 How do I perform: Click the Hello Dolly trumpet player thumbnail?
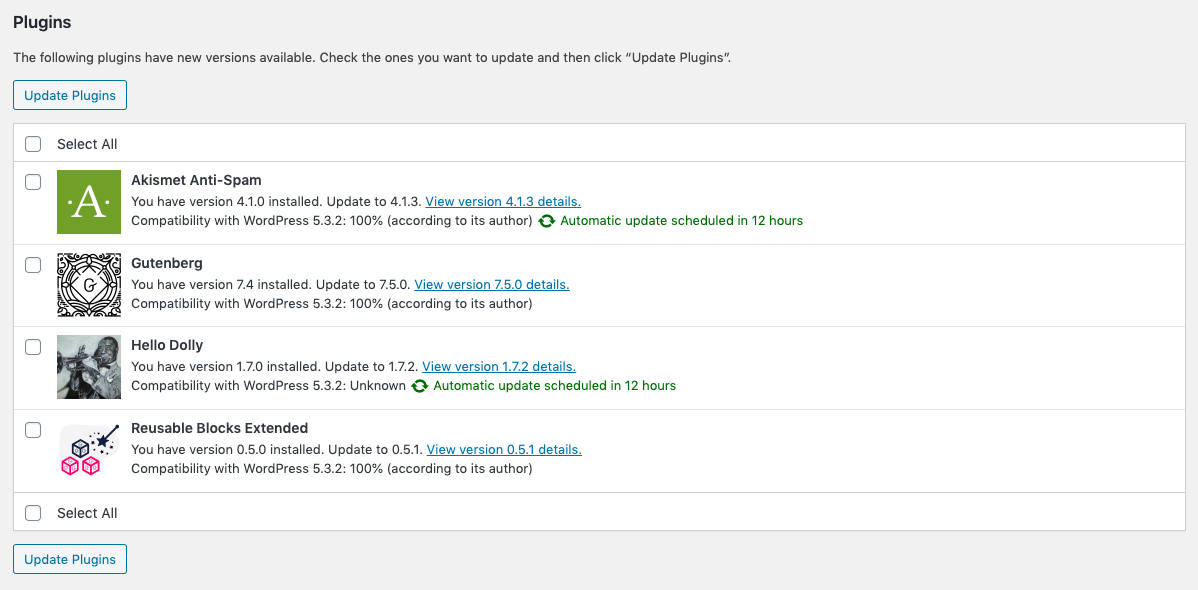89,367
